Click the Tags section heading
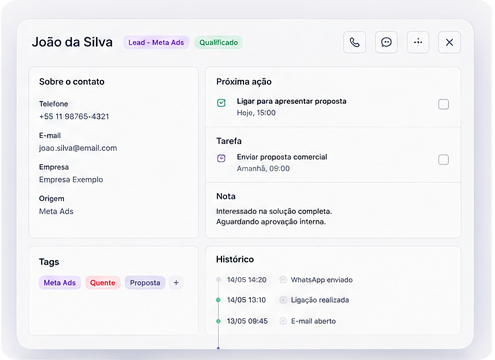 pyautogui.click(x=49, y=262)
